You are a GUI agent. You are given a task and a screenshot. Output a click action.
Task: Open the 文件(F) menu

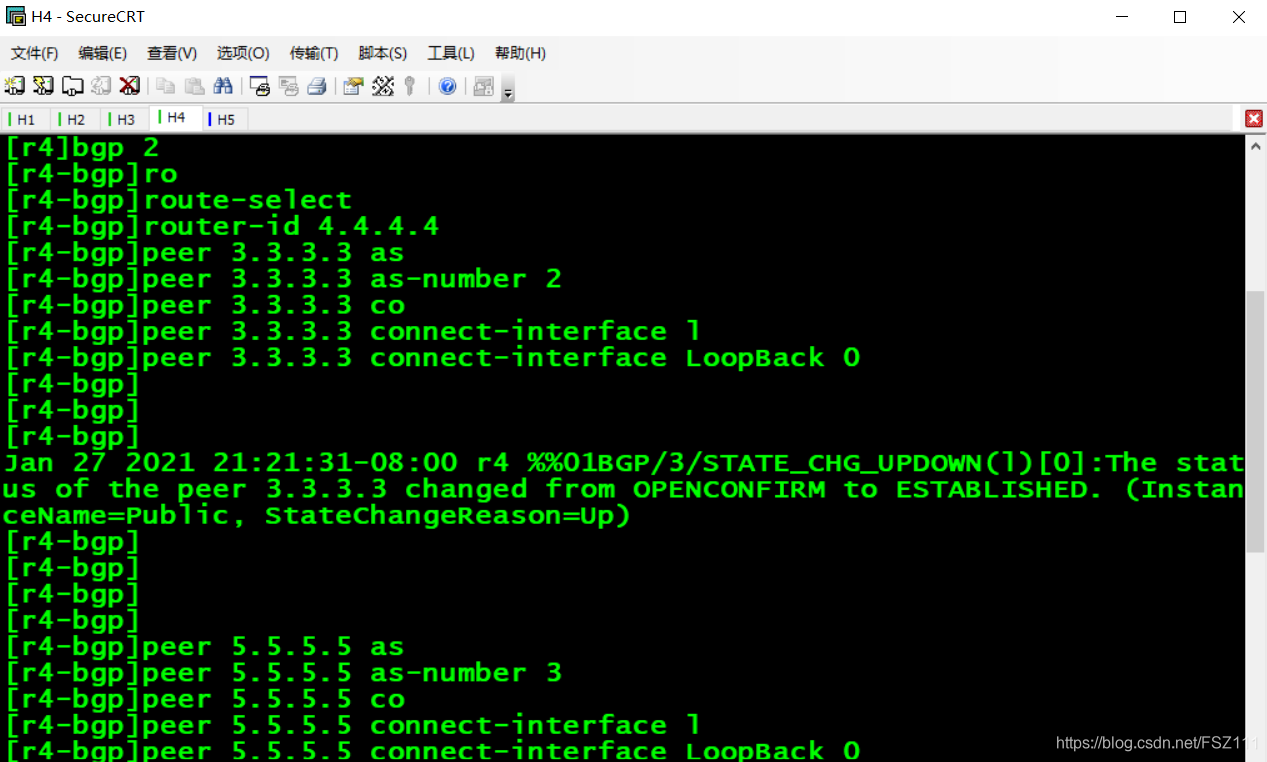34,53
